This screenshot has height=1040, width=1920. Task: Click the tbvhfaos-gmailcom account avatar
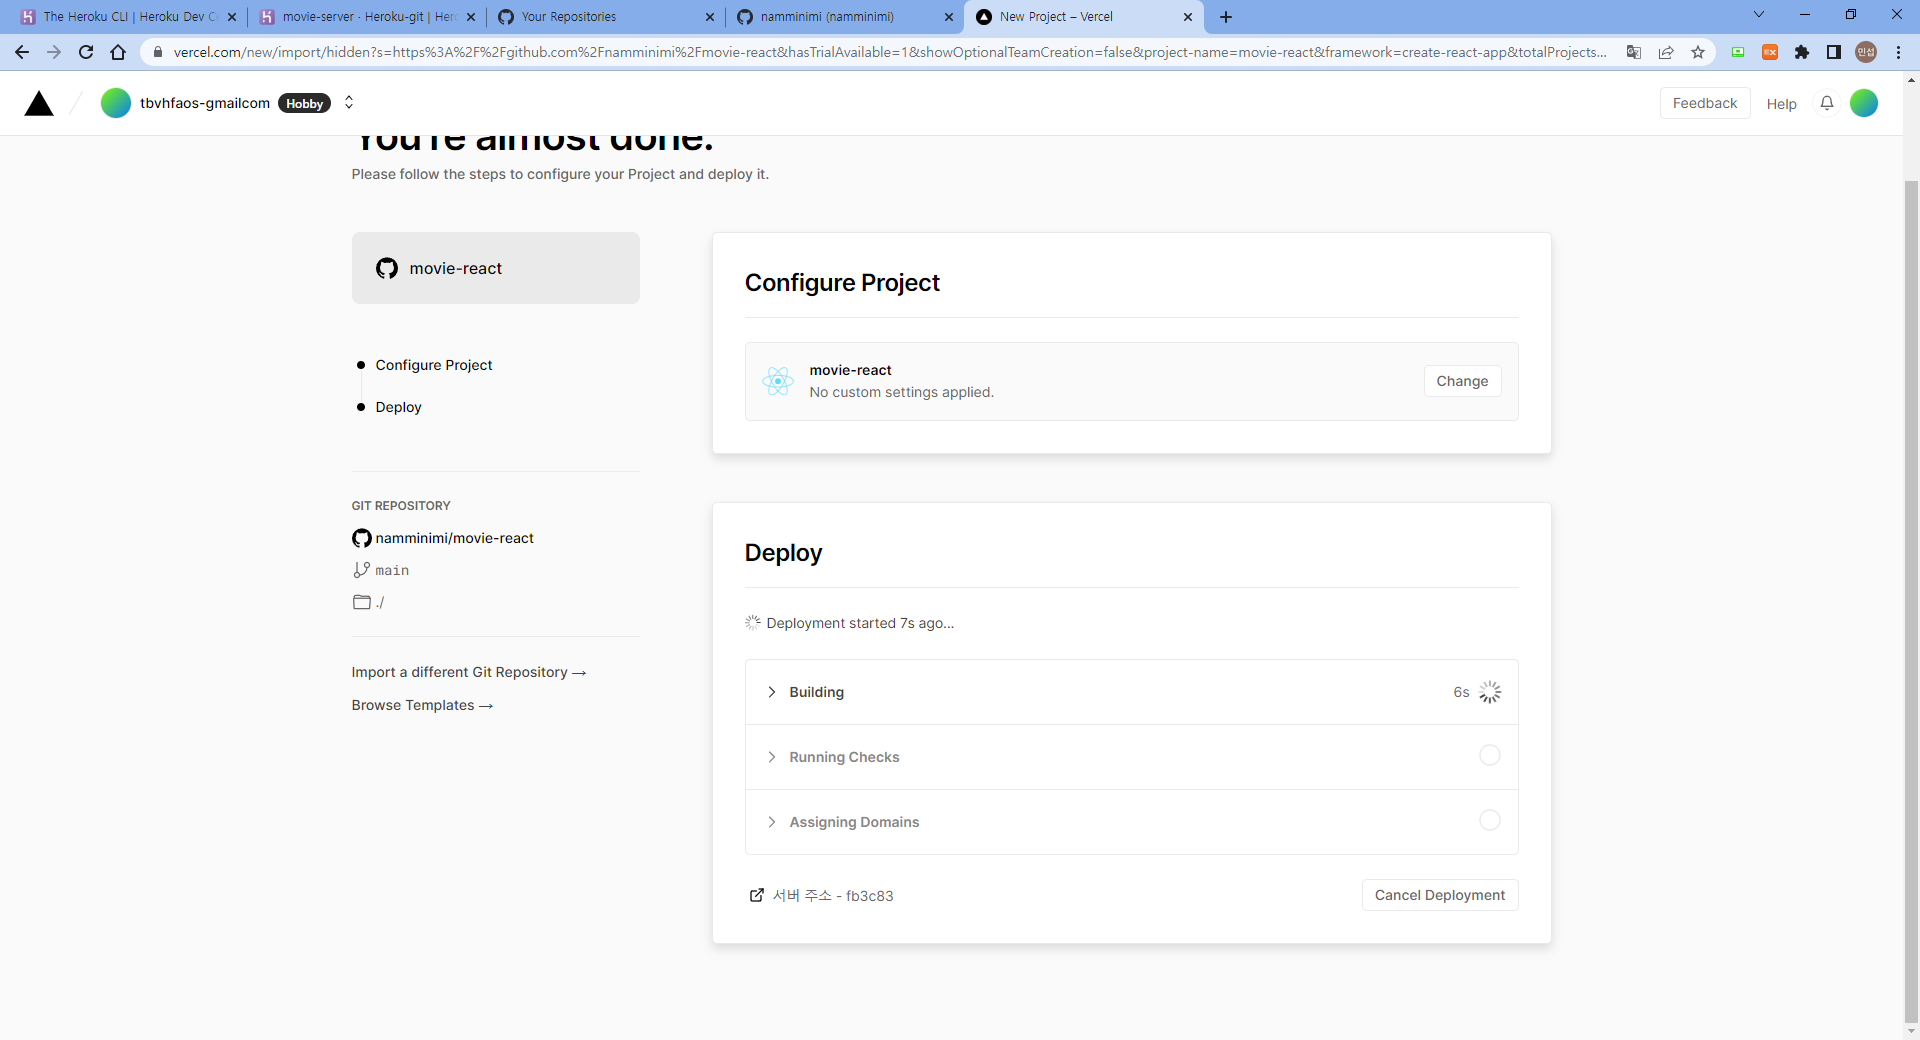tap(116, 103)
